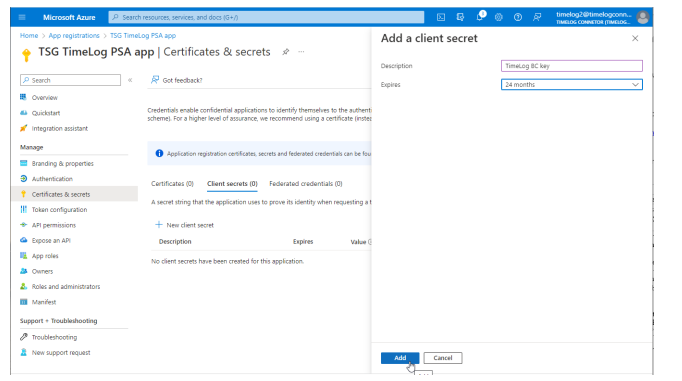Screen dimensions: 682x381
Task: Open TSG TimeLog PSA app breadcrumb
Action: pyautogui.click(x=143, y=36)
